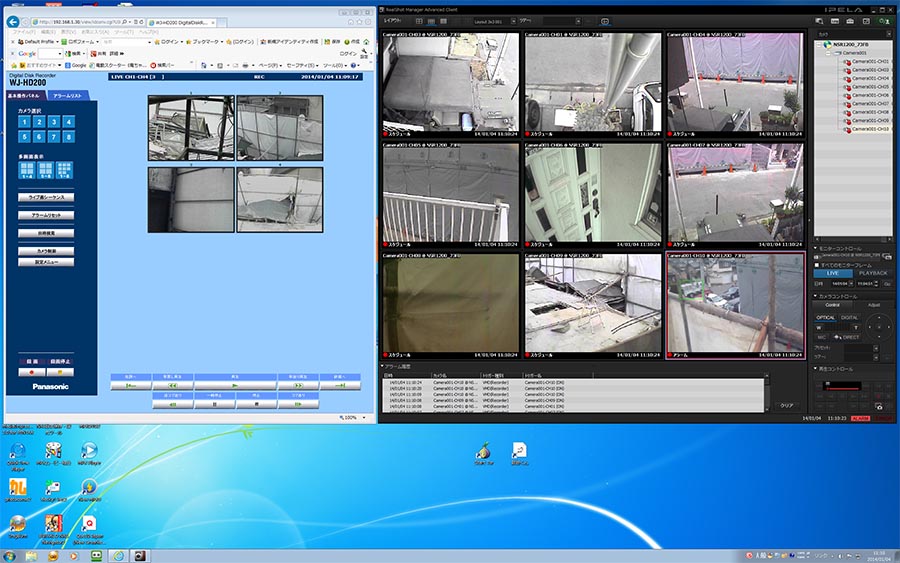The width and height of the screenshot is (900, 563).
Task: Select LIVE mode in monitor control
Action: [x=832, y=273]
